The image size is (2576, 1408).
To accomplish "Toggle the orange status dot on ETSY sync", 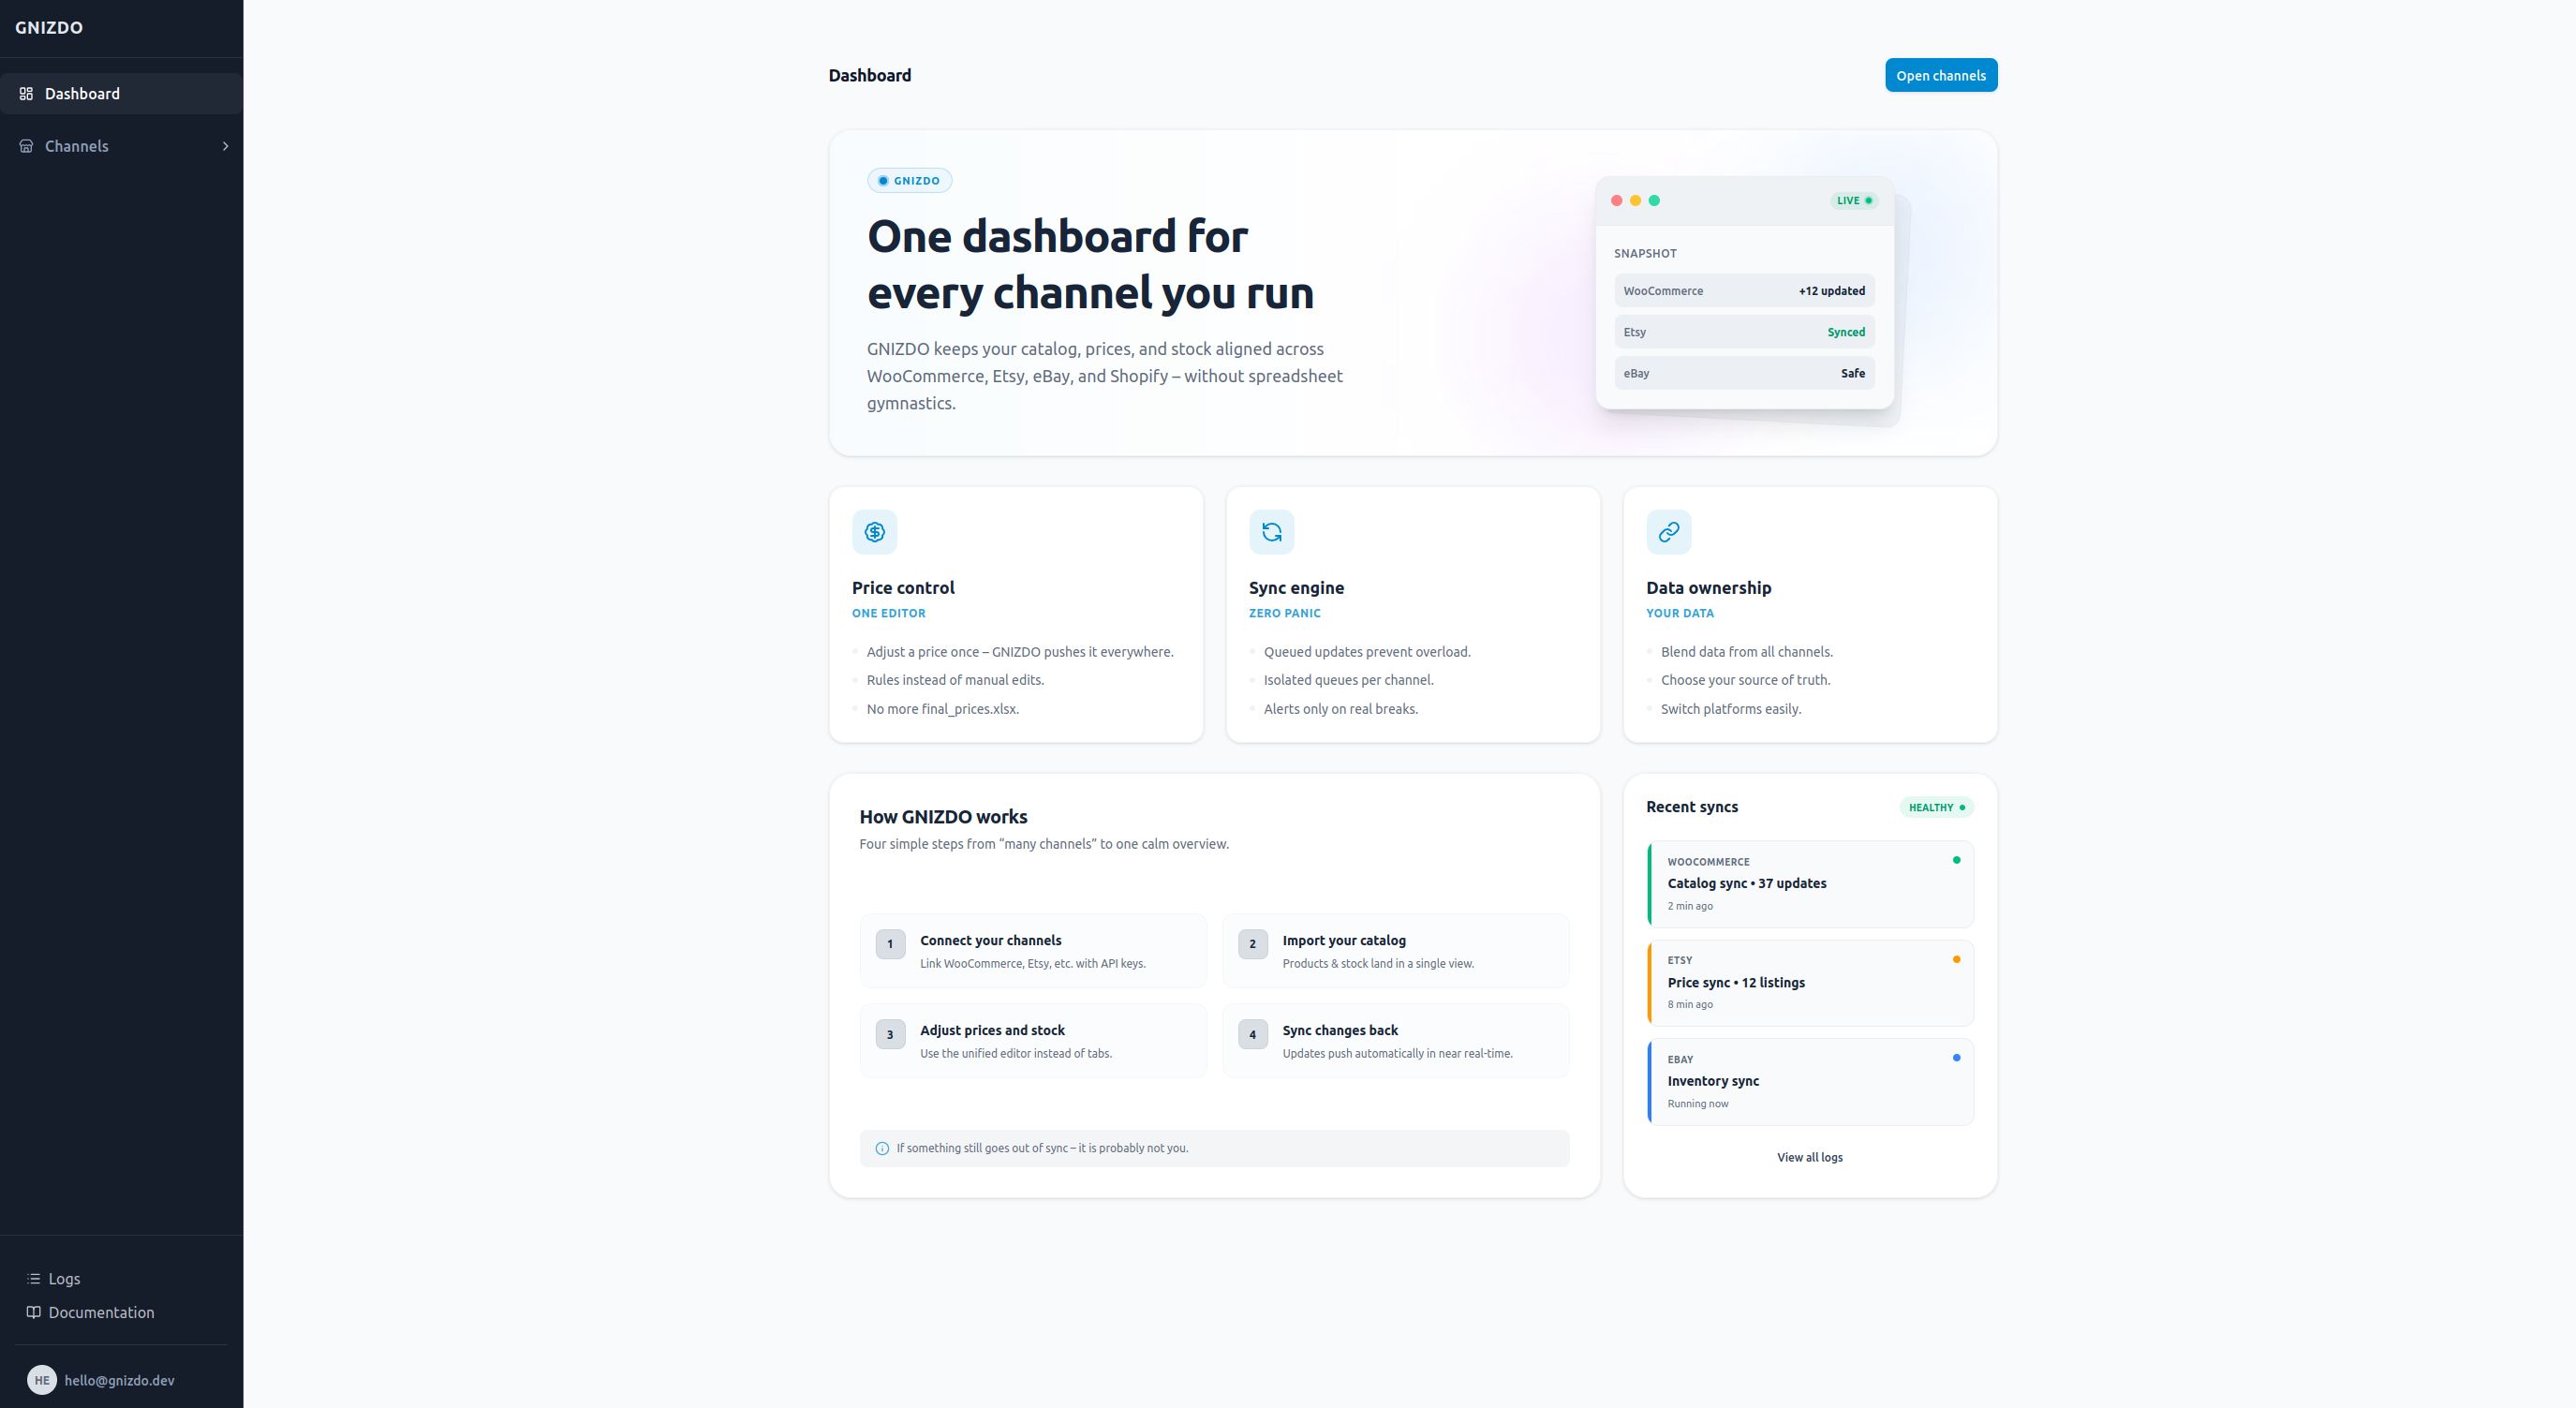I will point(1957,958).
